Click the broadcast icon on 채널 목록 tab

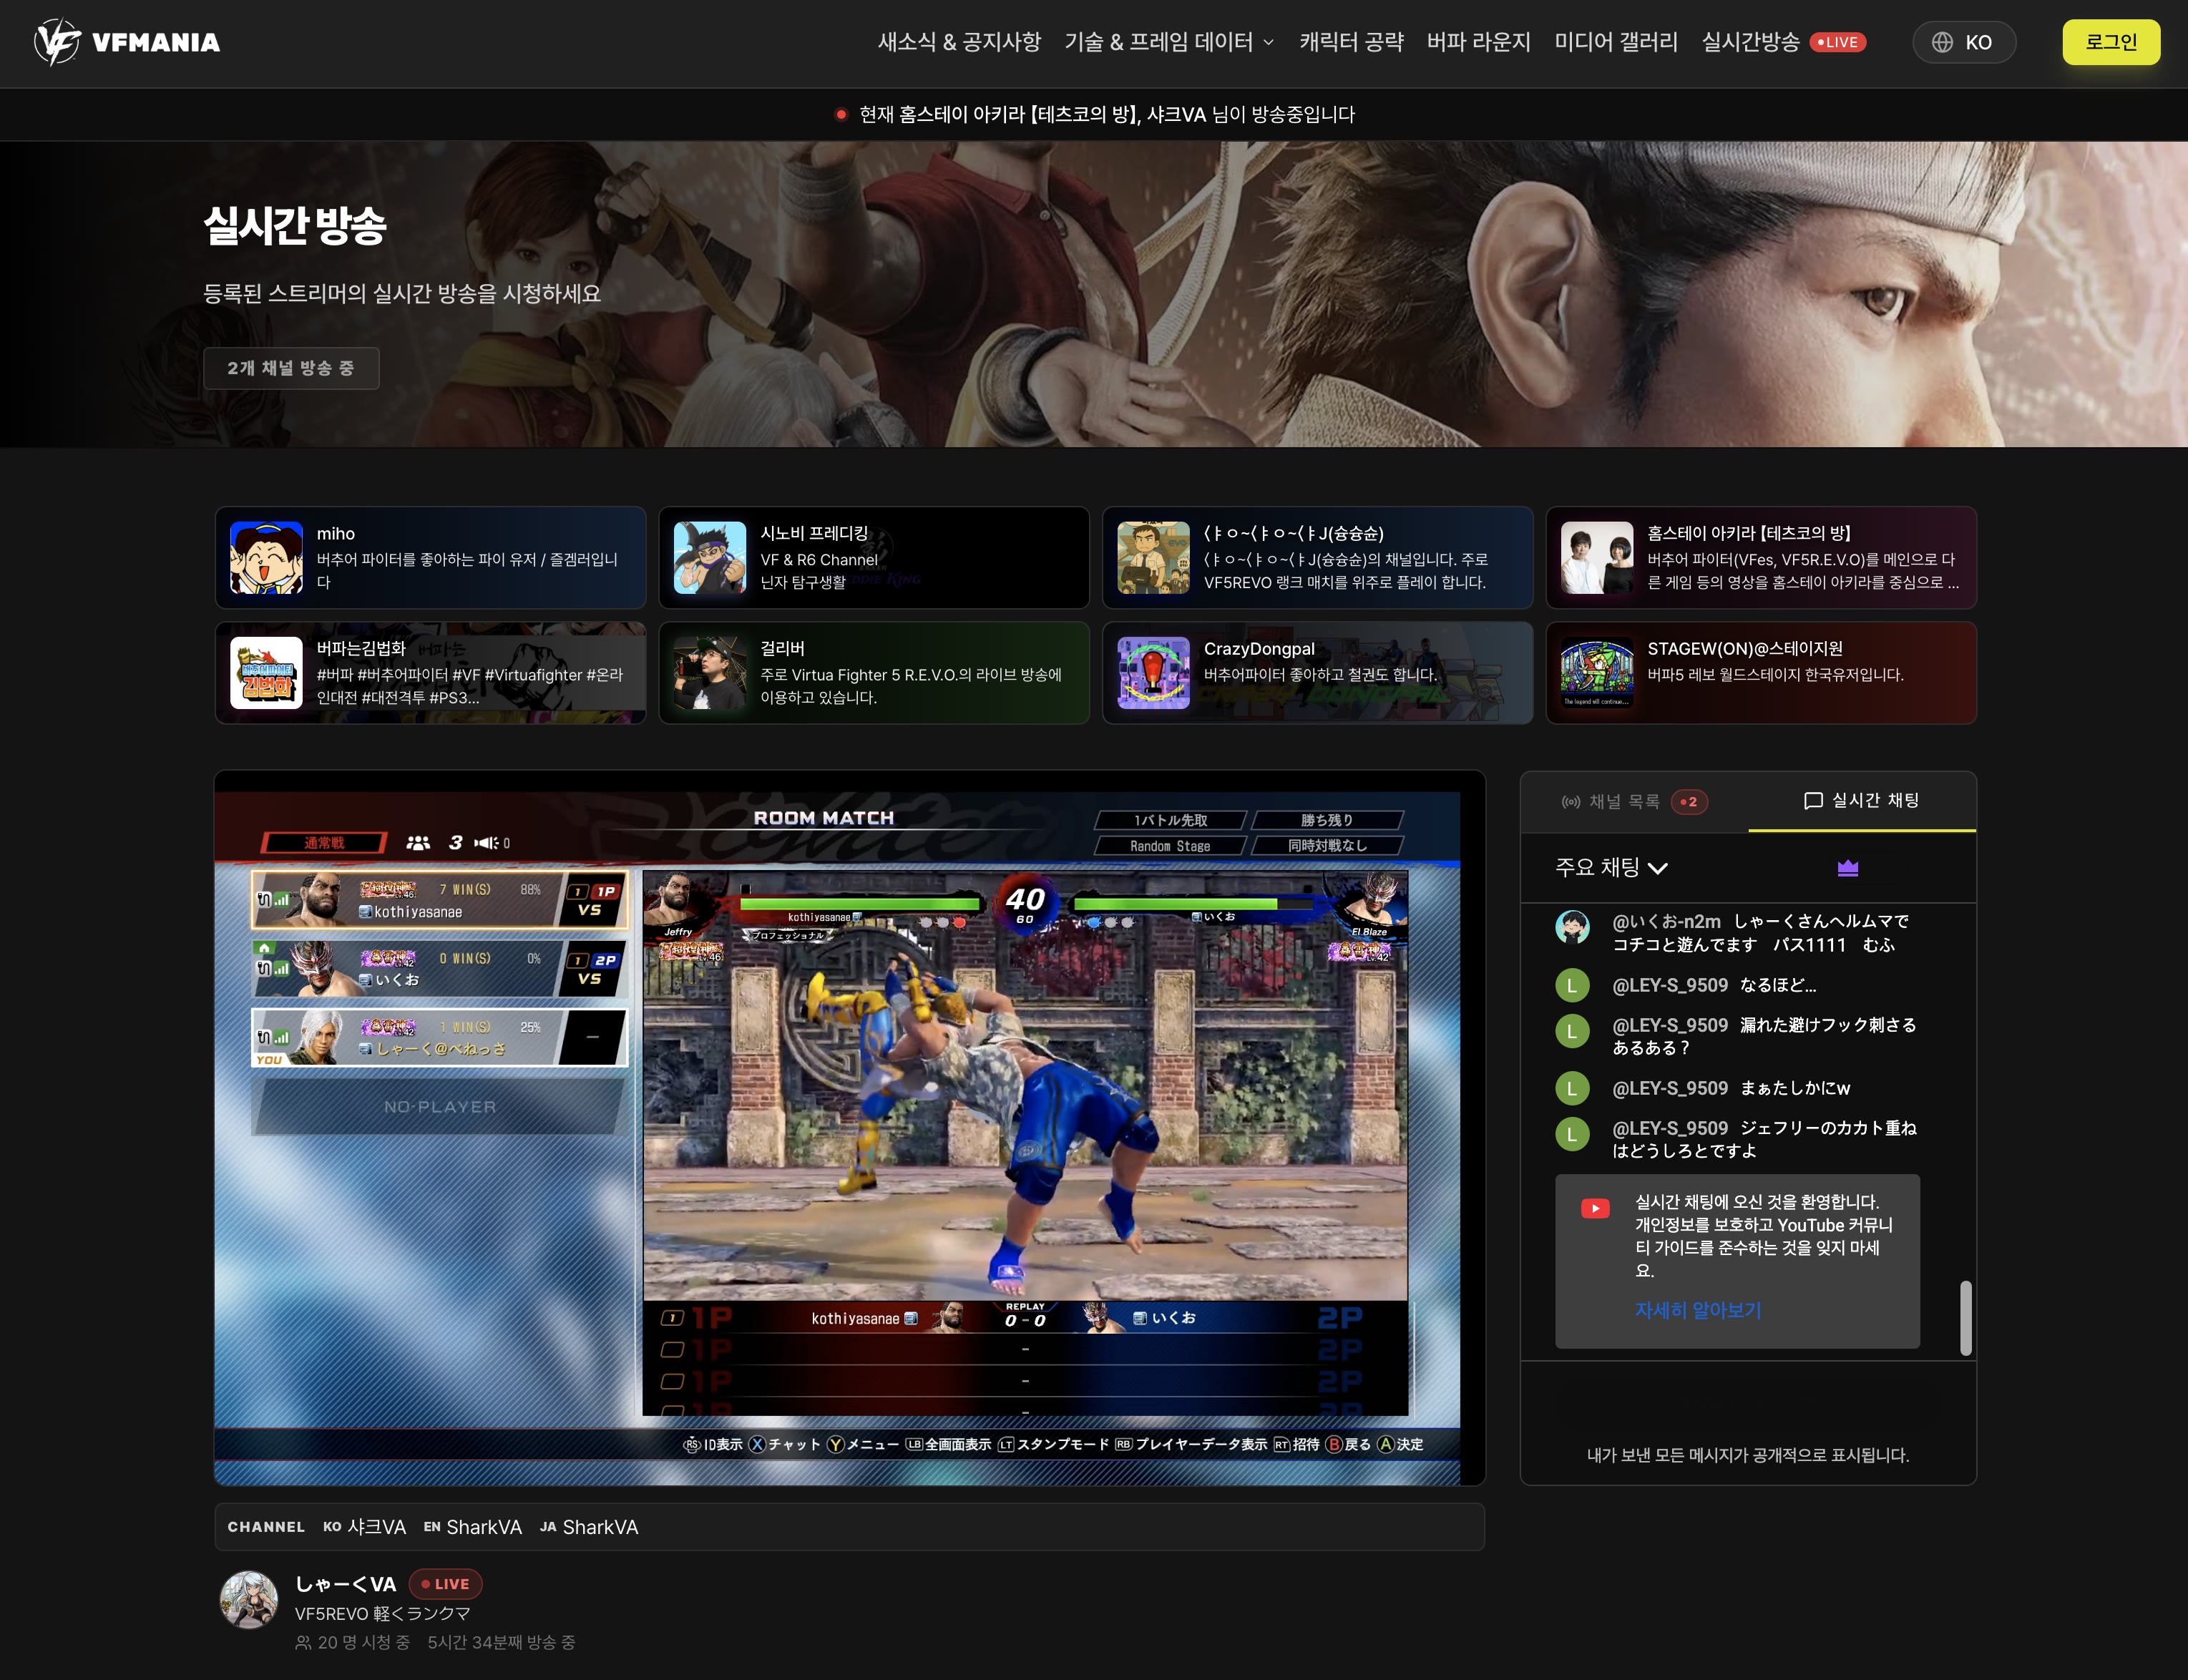click(x=1571, y=802)
